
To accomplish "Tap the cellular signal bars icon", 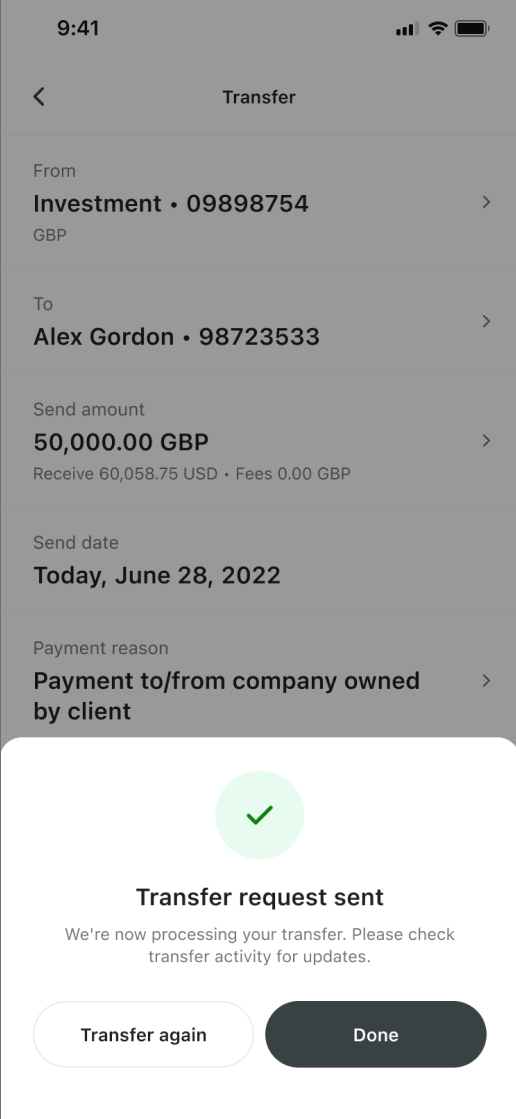I will click(x=407, y=29).
